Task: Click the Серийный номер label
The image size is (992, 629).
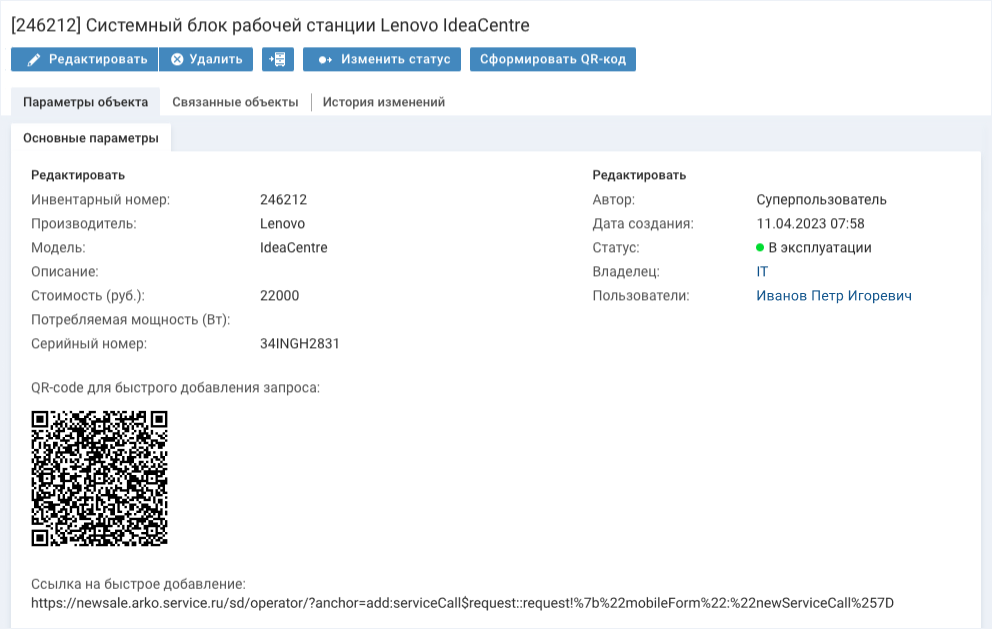Action: tap(89, 344)
